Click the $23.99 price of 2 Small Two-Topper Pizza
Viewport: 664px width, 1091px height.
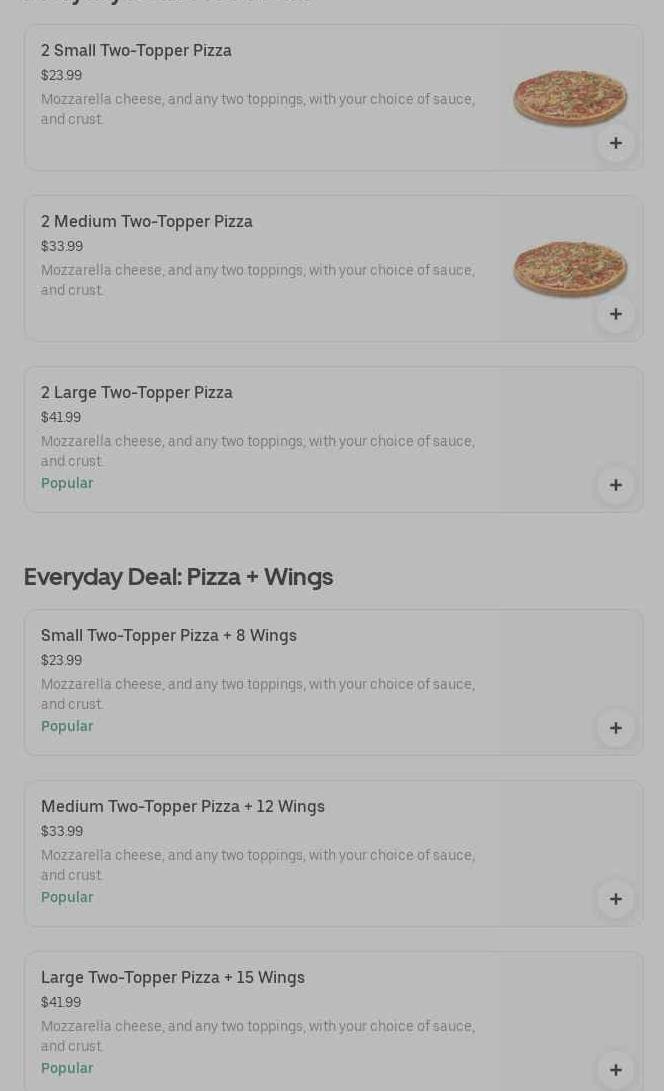[x=61, y=75]
